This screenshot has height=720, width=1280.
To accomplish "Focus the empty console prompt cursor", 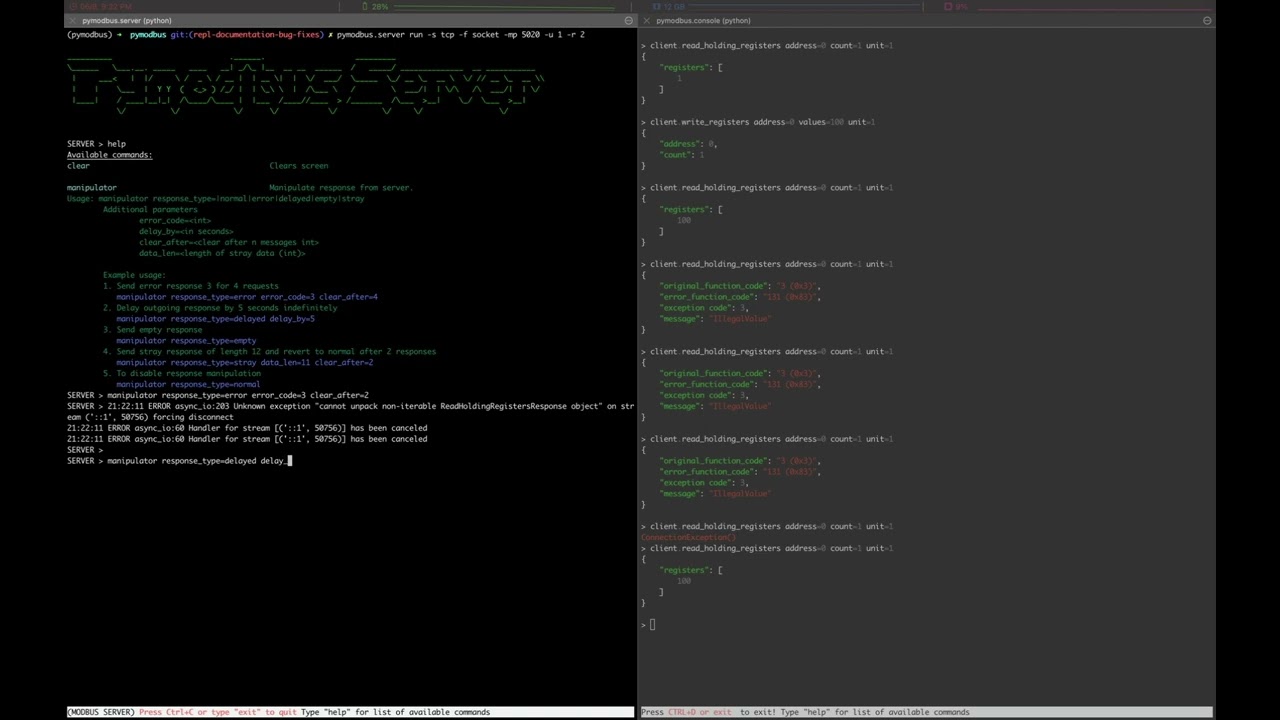I will coord(652,625).
